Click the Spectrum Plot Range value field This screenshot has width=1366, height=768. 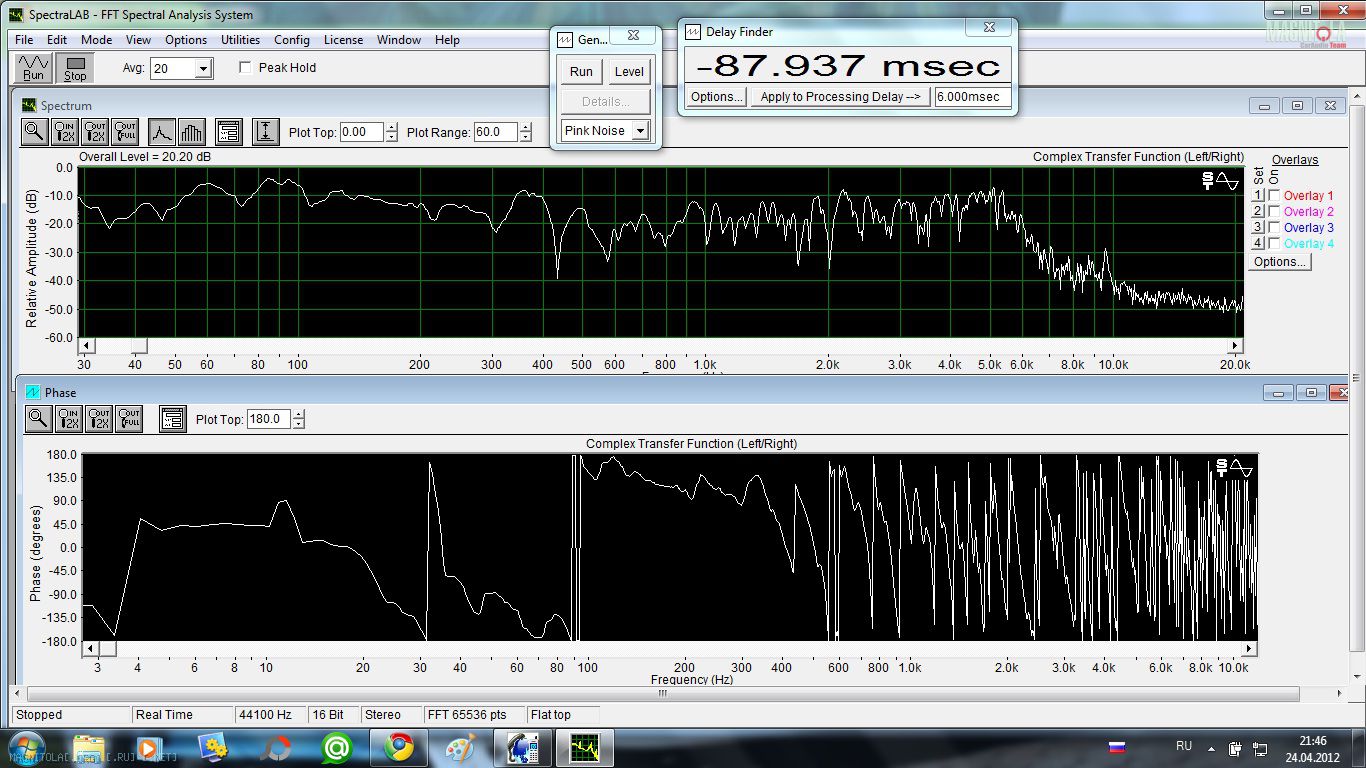click(x=496, y=132)
